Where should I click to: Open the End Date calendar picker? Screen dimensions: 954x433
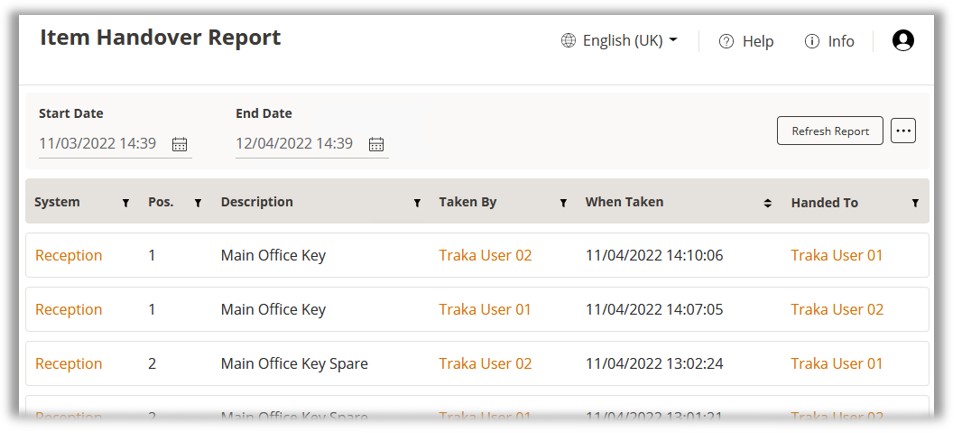pyautogui.click(x=377, y=144)
